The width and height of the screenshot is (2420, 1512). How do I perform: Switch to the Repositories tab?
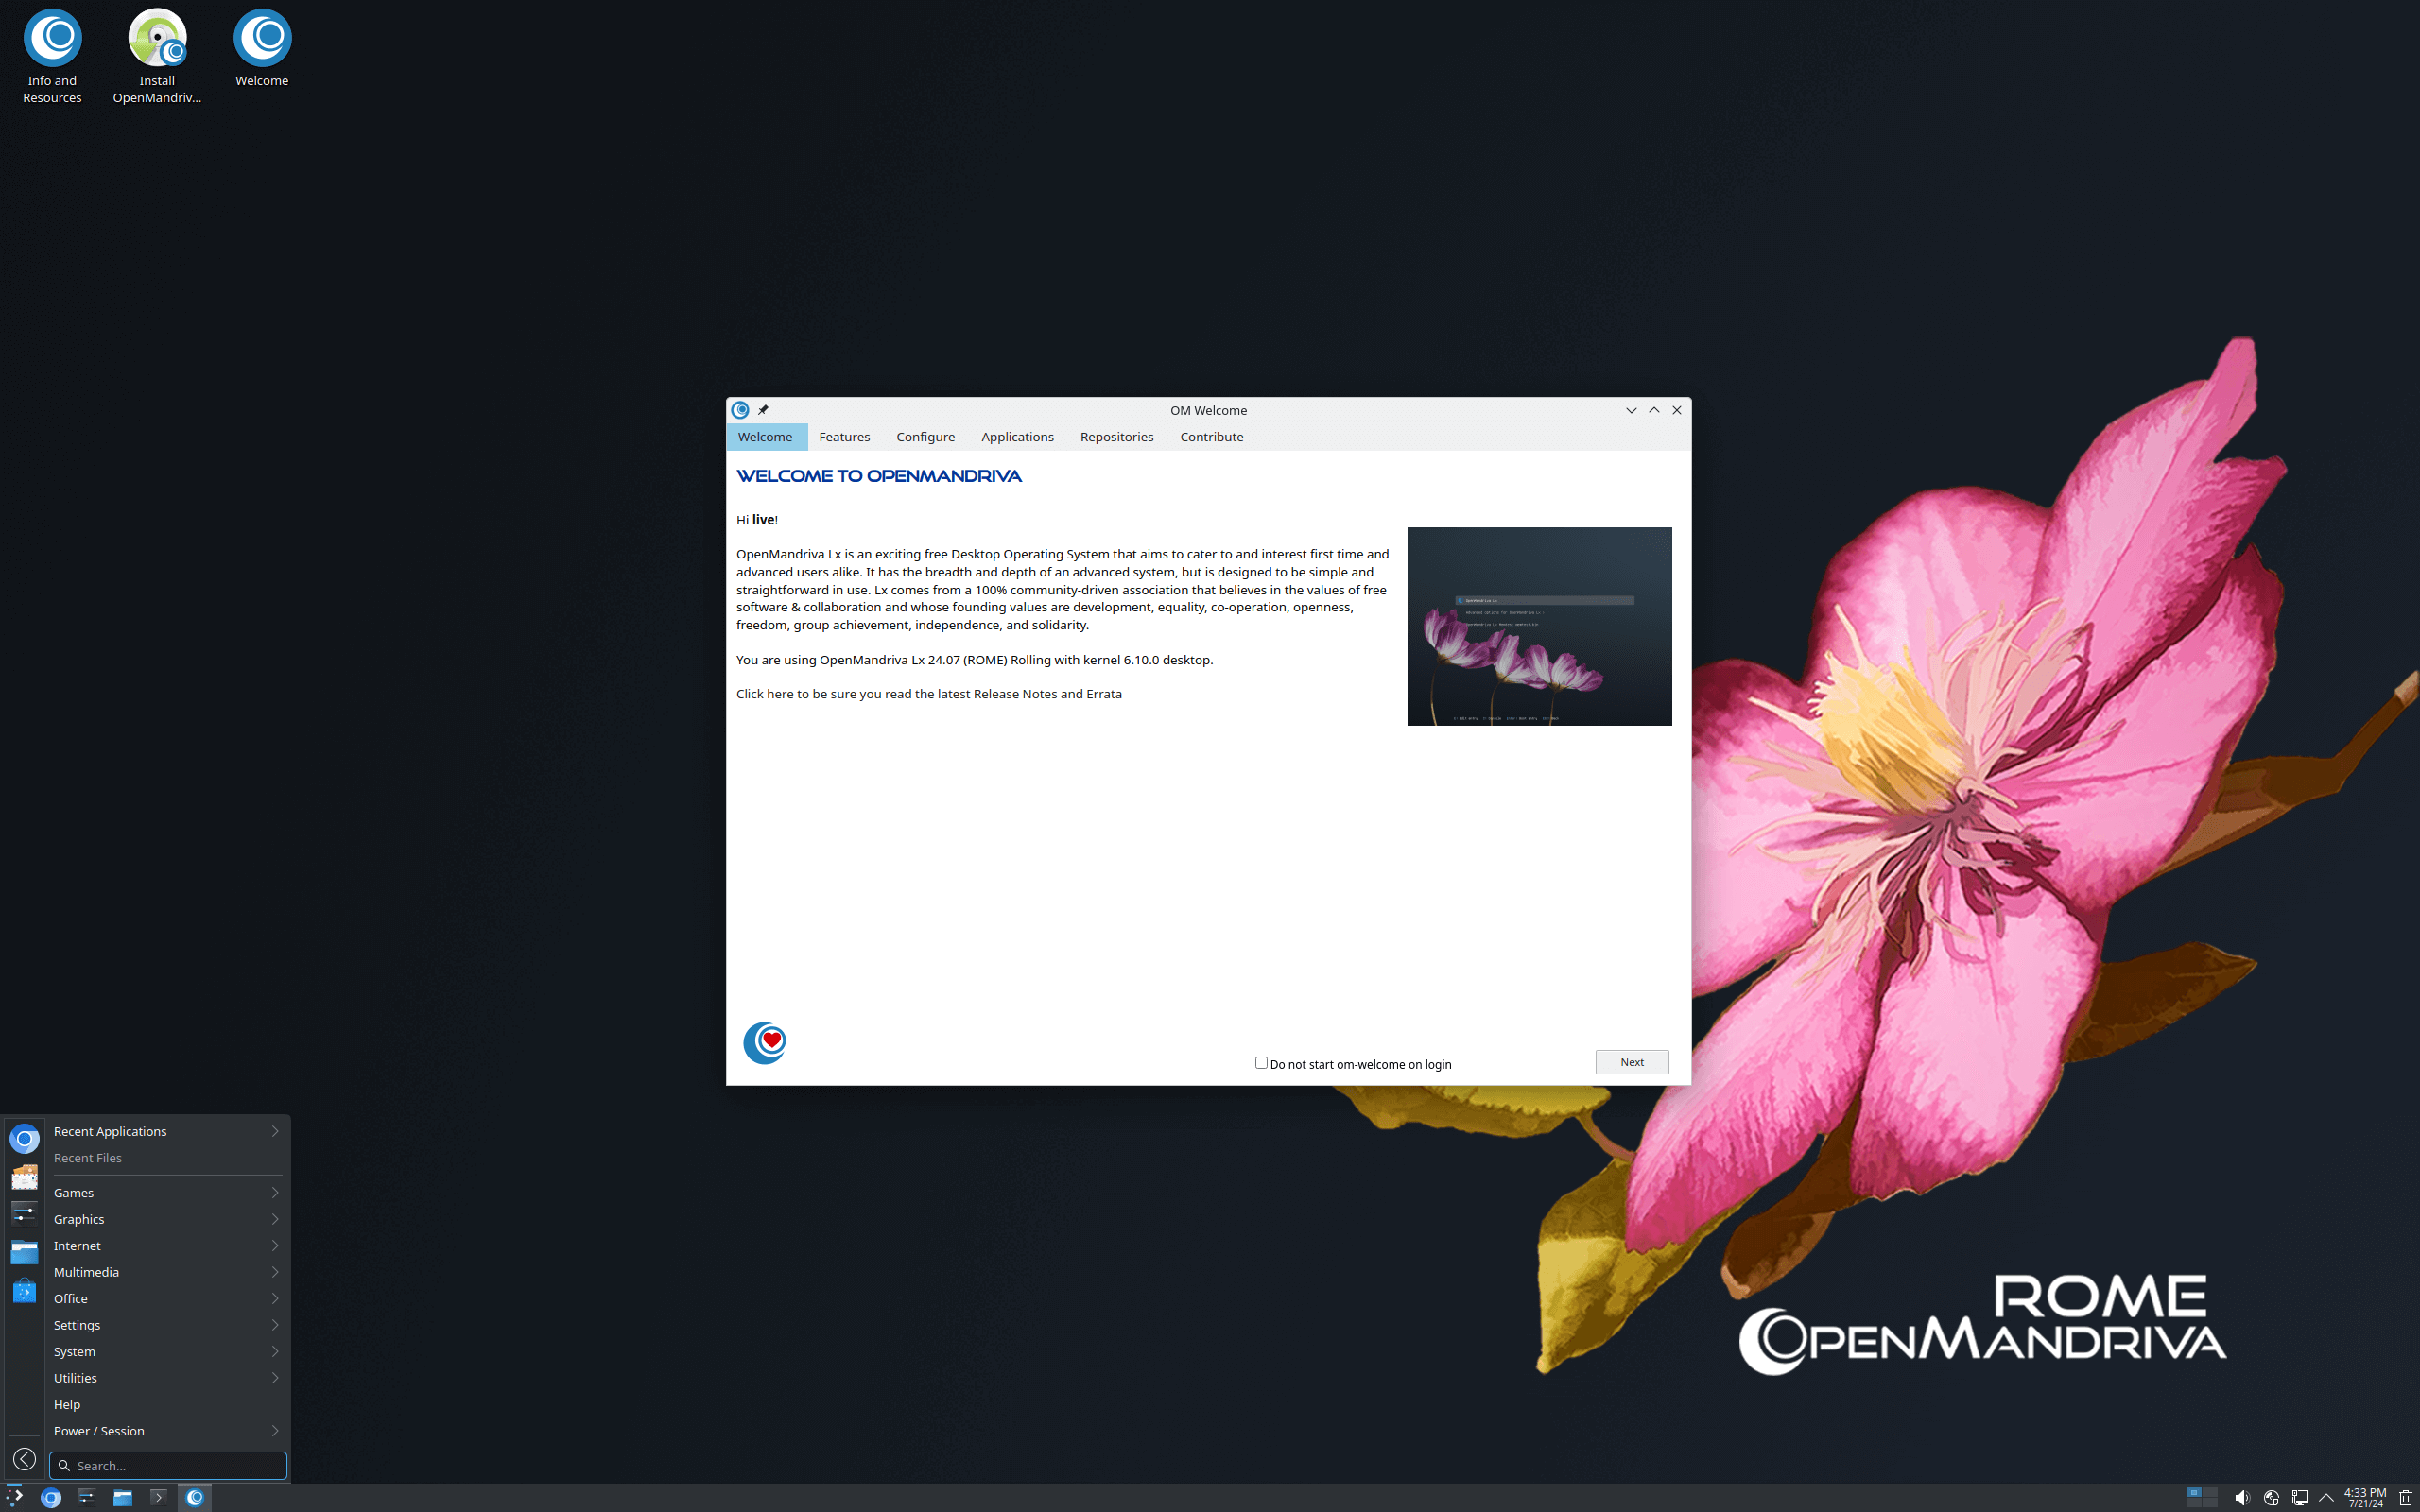point(1116,437)
